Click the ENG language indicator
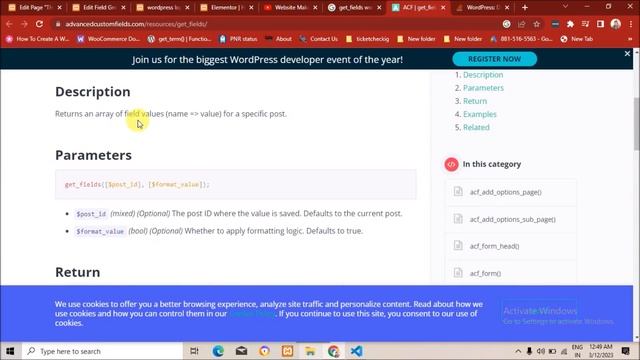Screen dimensions: 640x360 577,351
